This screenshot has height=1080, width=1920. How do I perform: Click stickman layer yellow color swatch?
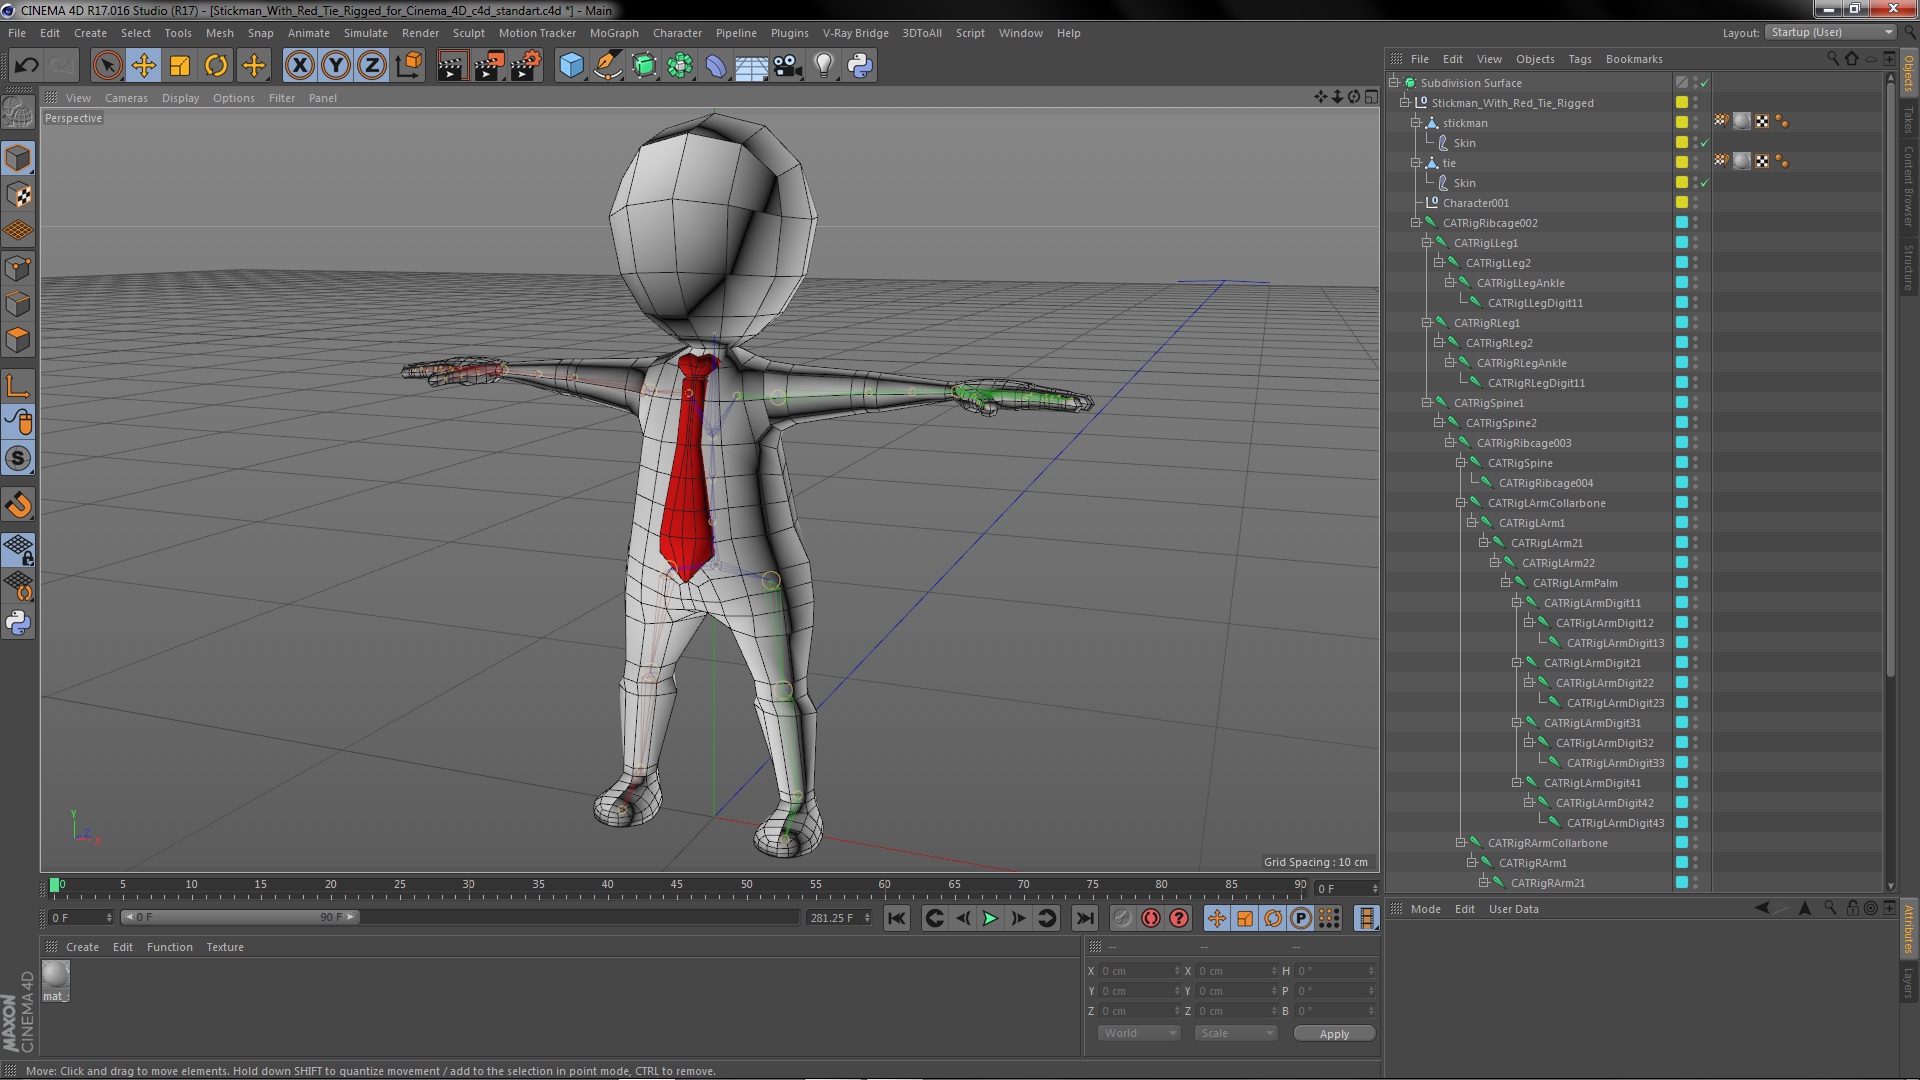(x=1682, y=123)
